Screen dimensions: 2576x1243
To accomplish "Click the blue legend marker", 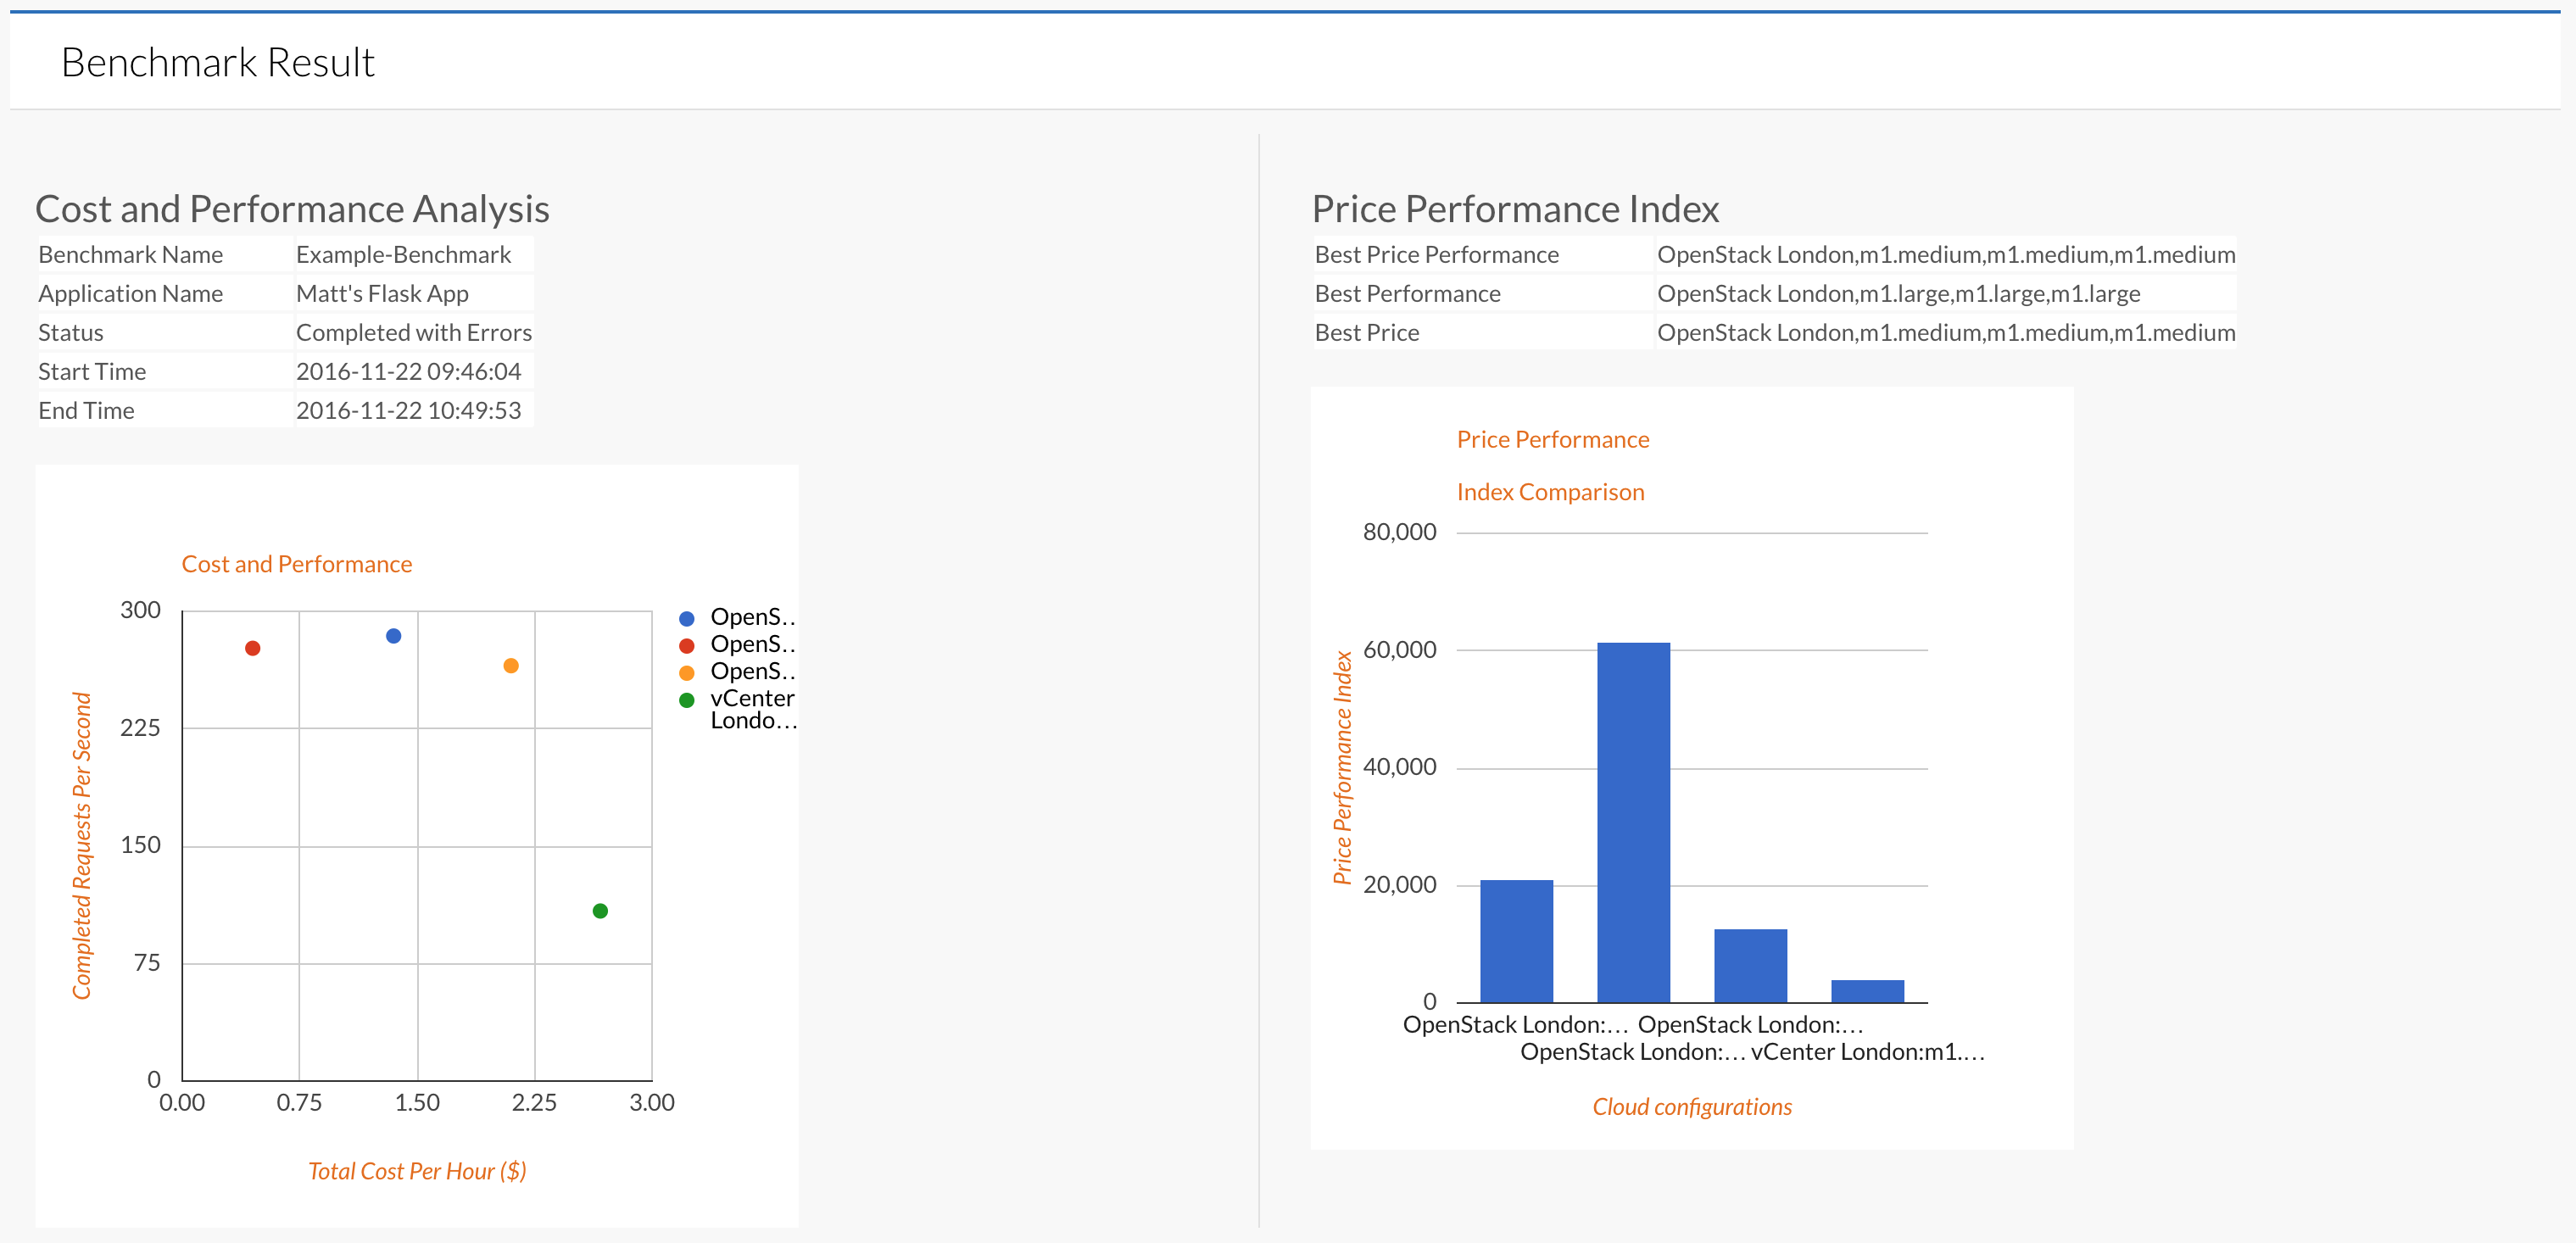I will click(x=686, y=619).
